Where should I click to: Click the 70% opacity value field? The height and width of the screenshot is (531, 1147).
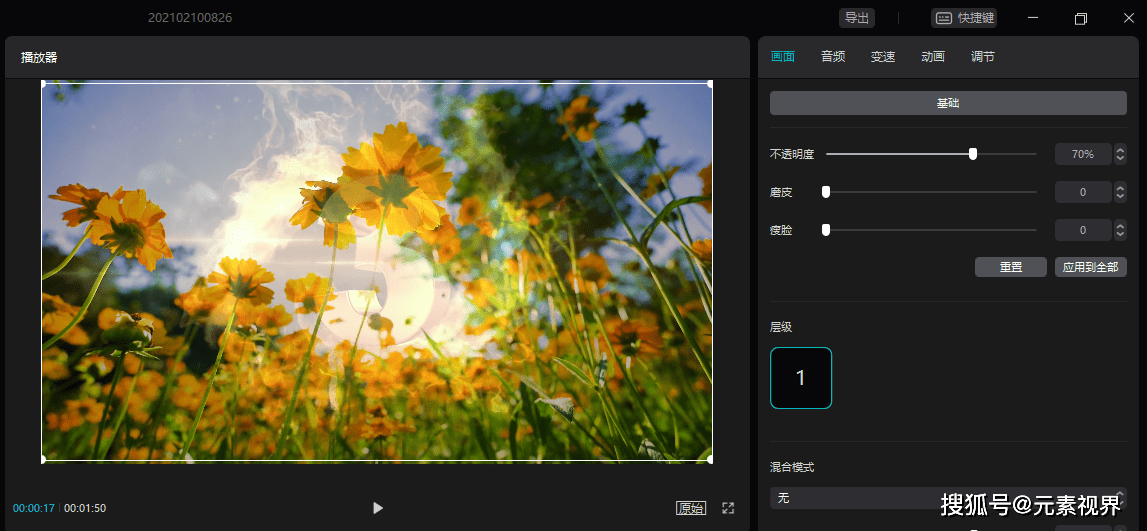click(1083, 154)
